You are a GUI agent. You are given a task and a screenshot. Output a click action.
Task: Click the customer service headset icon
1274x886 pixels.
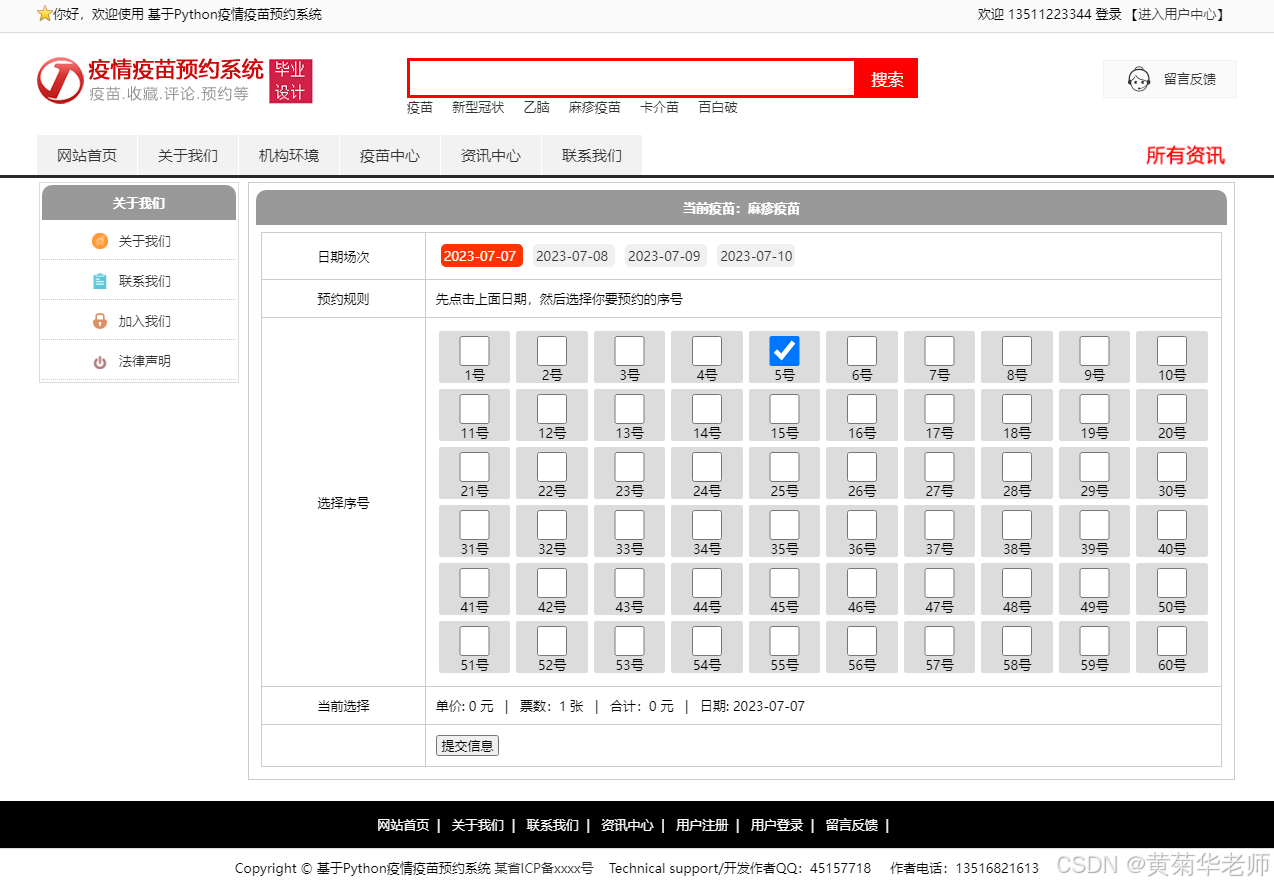[1139, 79]
